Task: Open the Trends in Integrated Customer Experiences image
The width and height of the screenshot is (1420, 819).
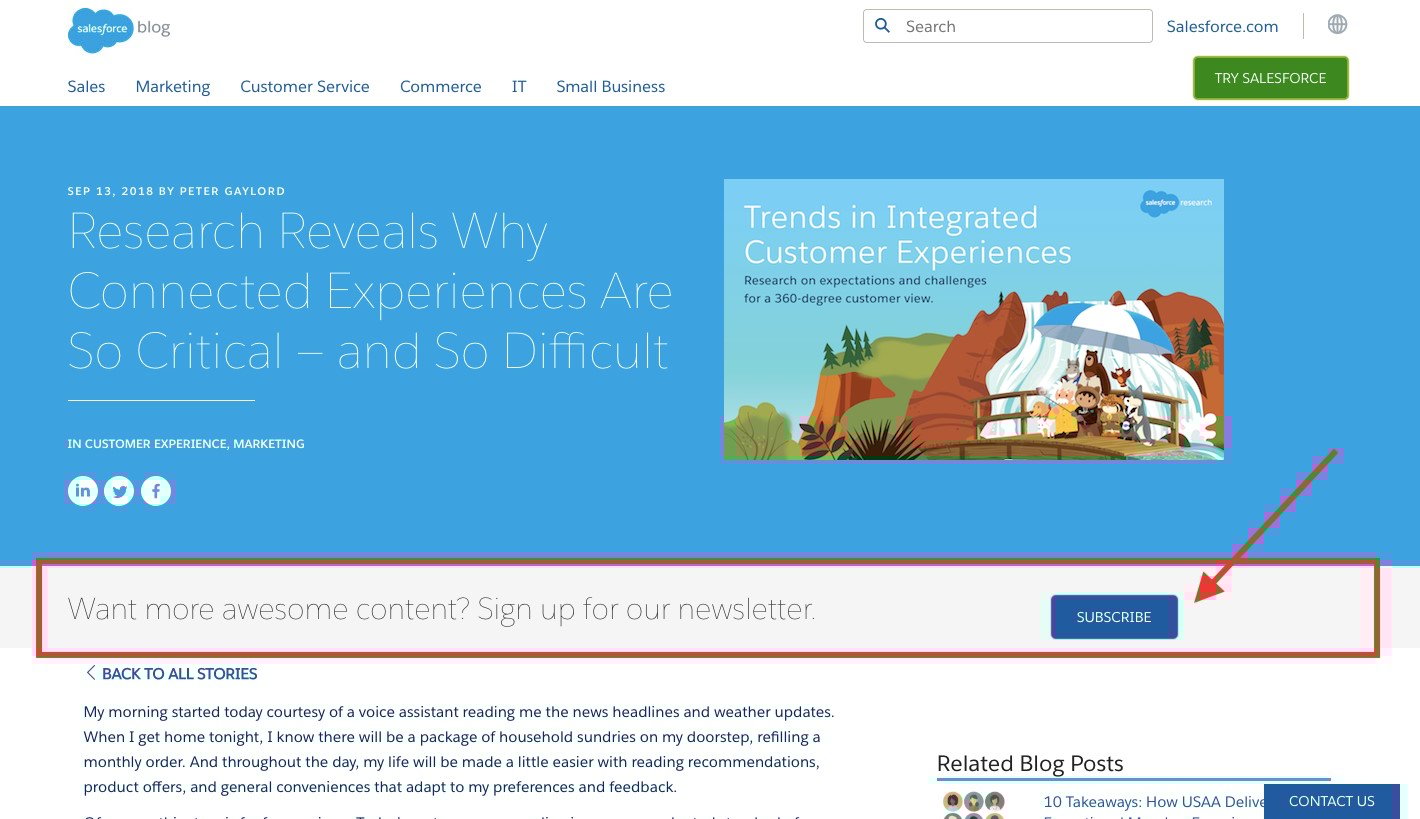Action: pyautogui.click(x=974, y=319)
